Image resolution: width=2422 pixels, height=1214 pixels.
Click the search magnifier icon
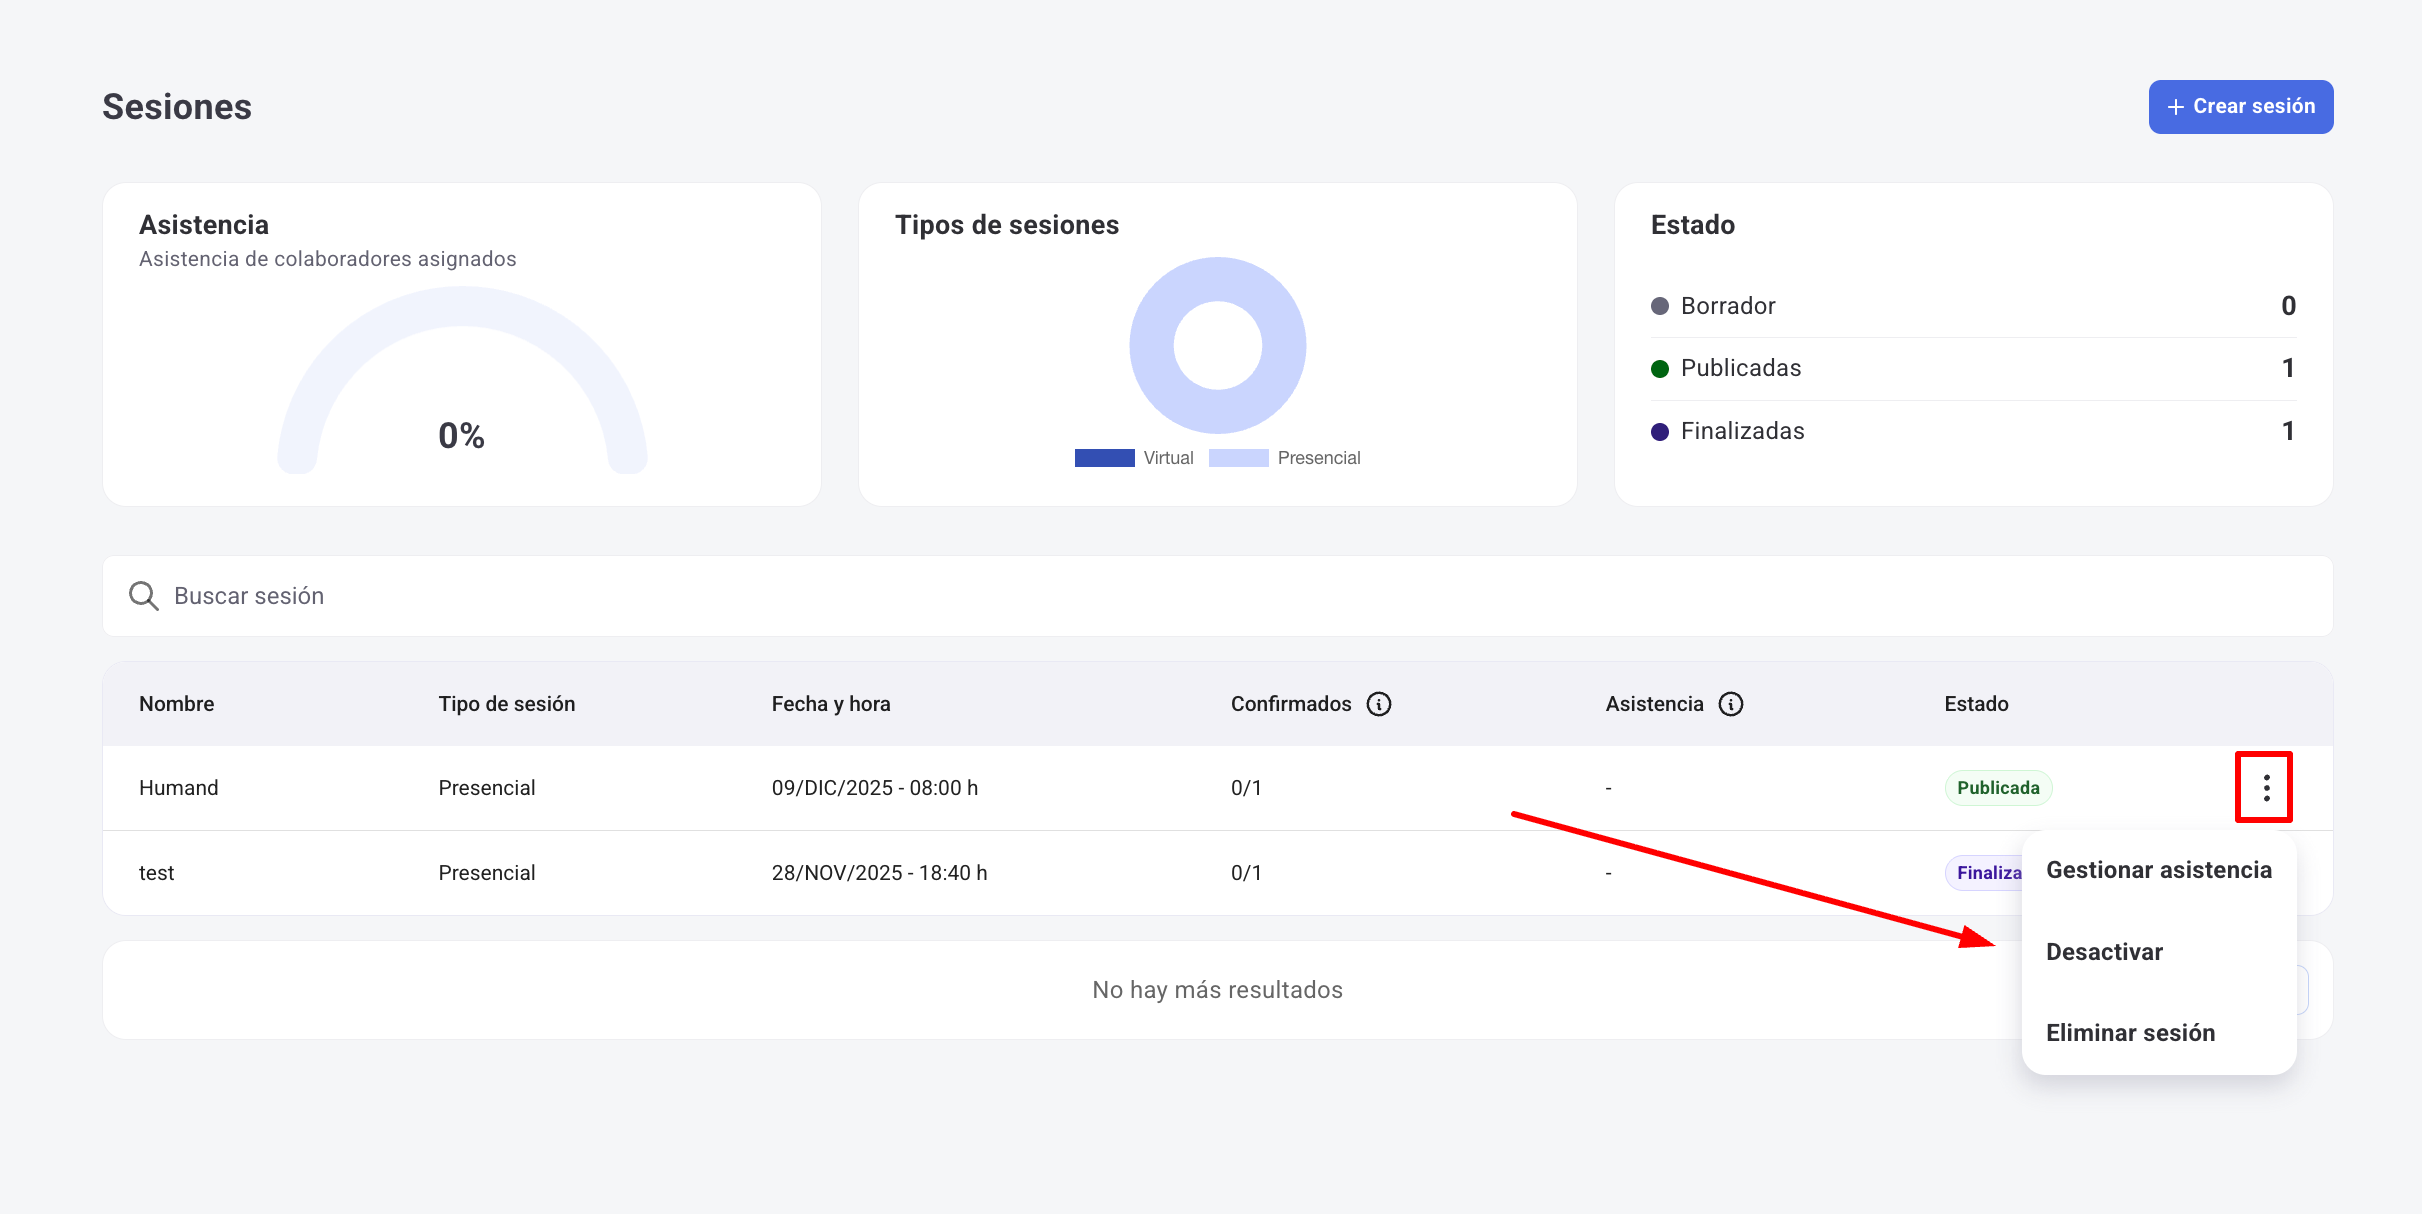[x=144, y=596]
